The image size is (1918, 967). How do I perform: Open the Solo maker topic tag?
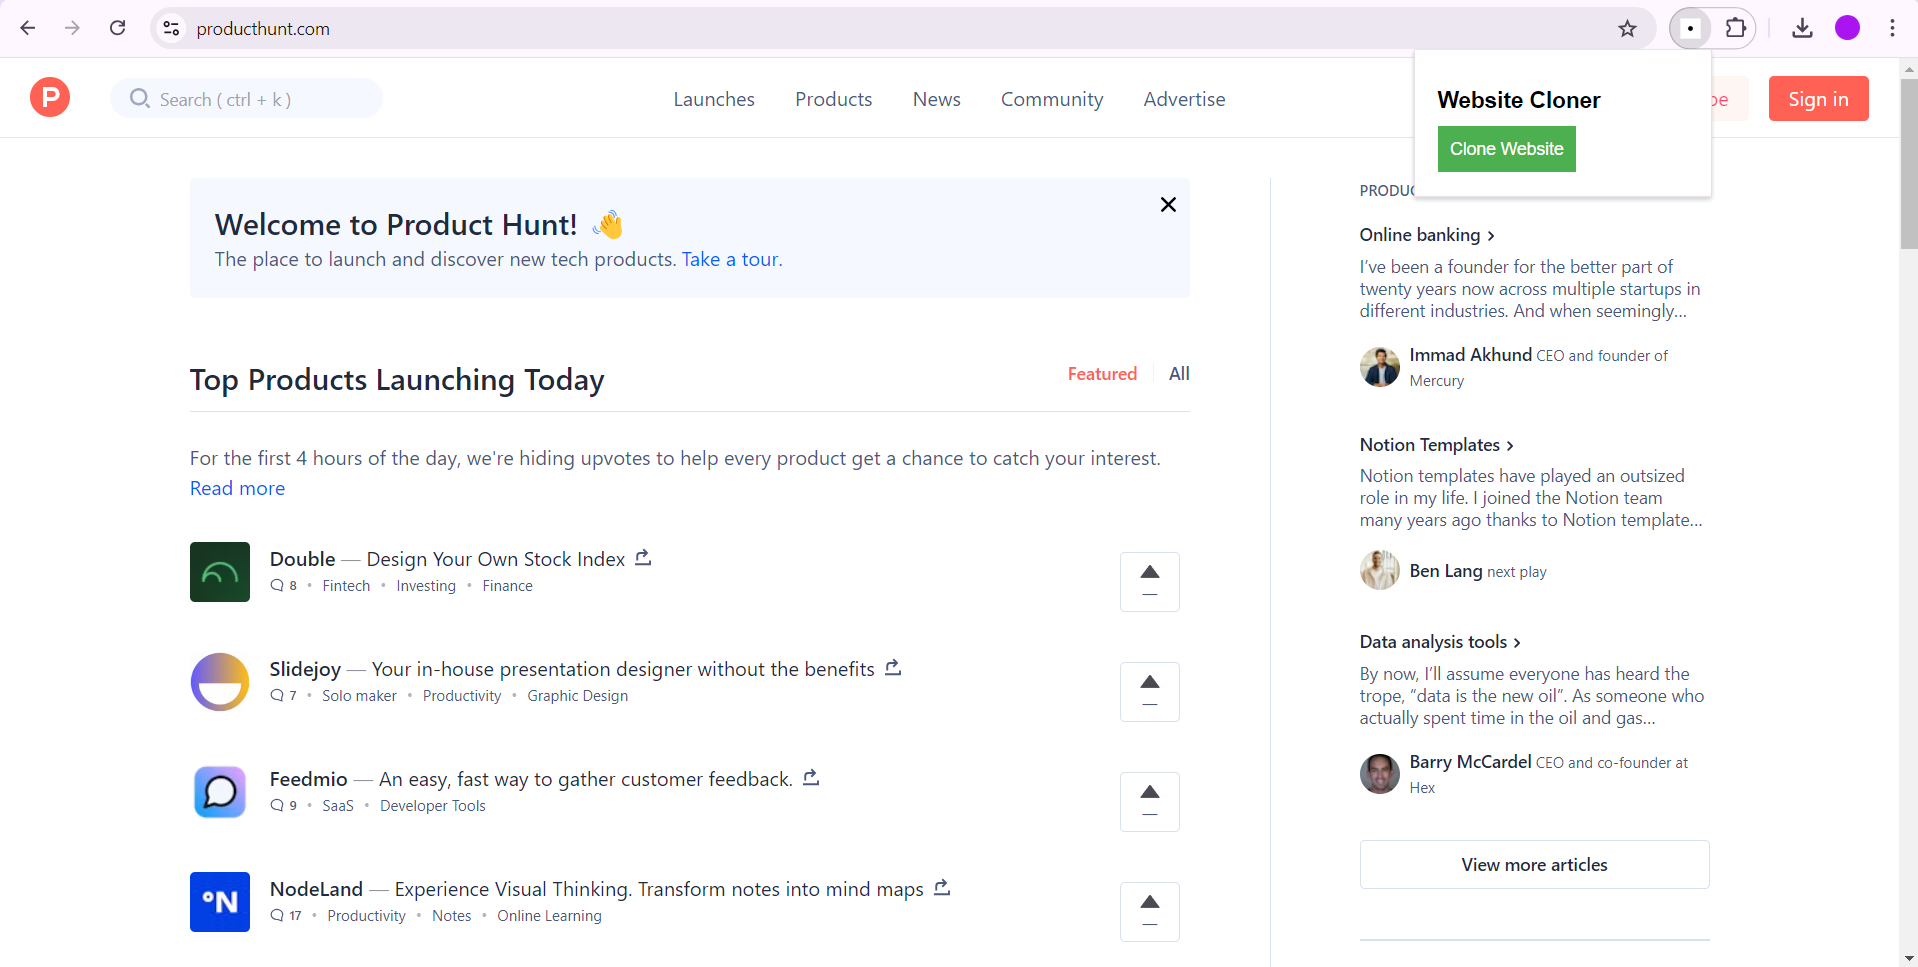359,696
